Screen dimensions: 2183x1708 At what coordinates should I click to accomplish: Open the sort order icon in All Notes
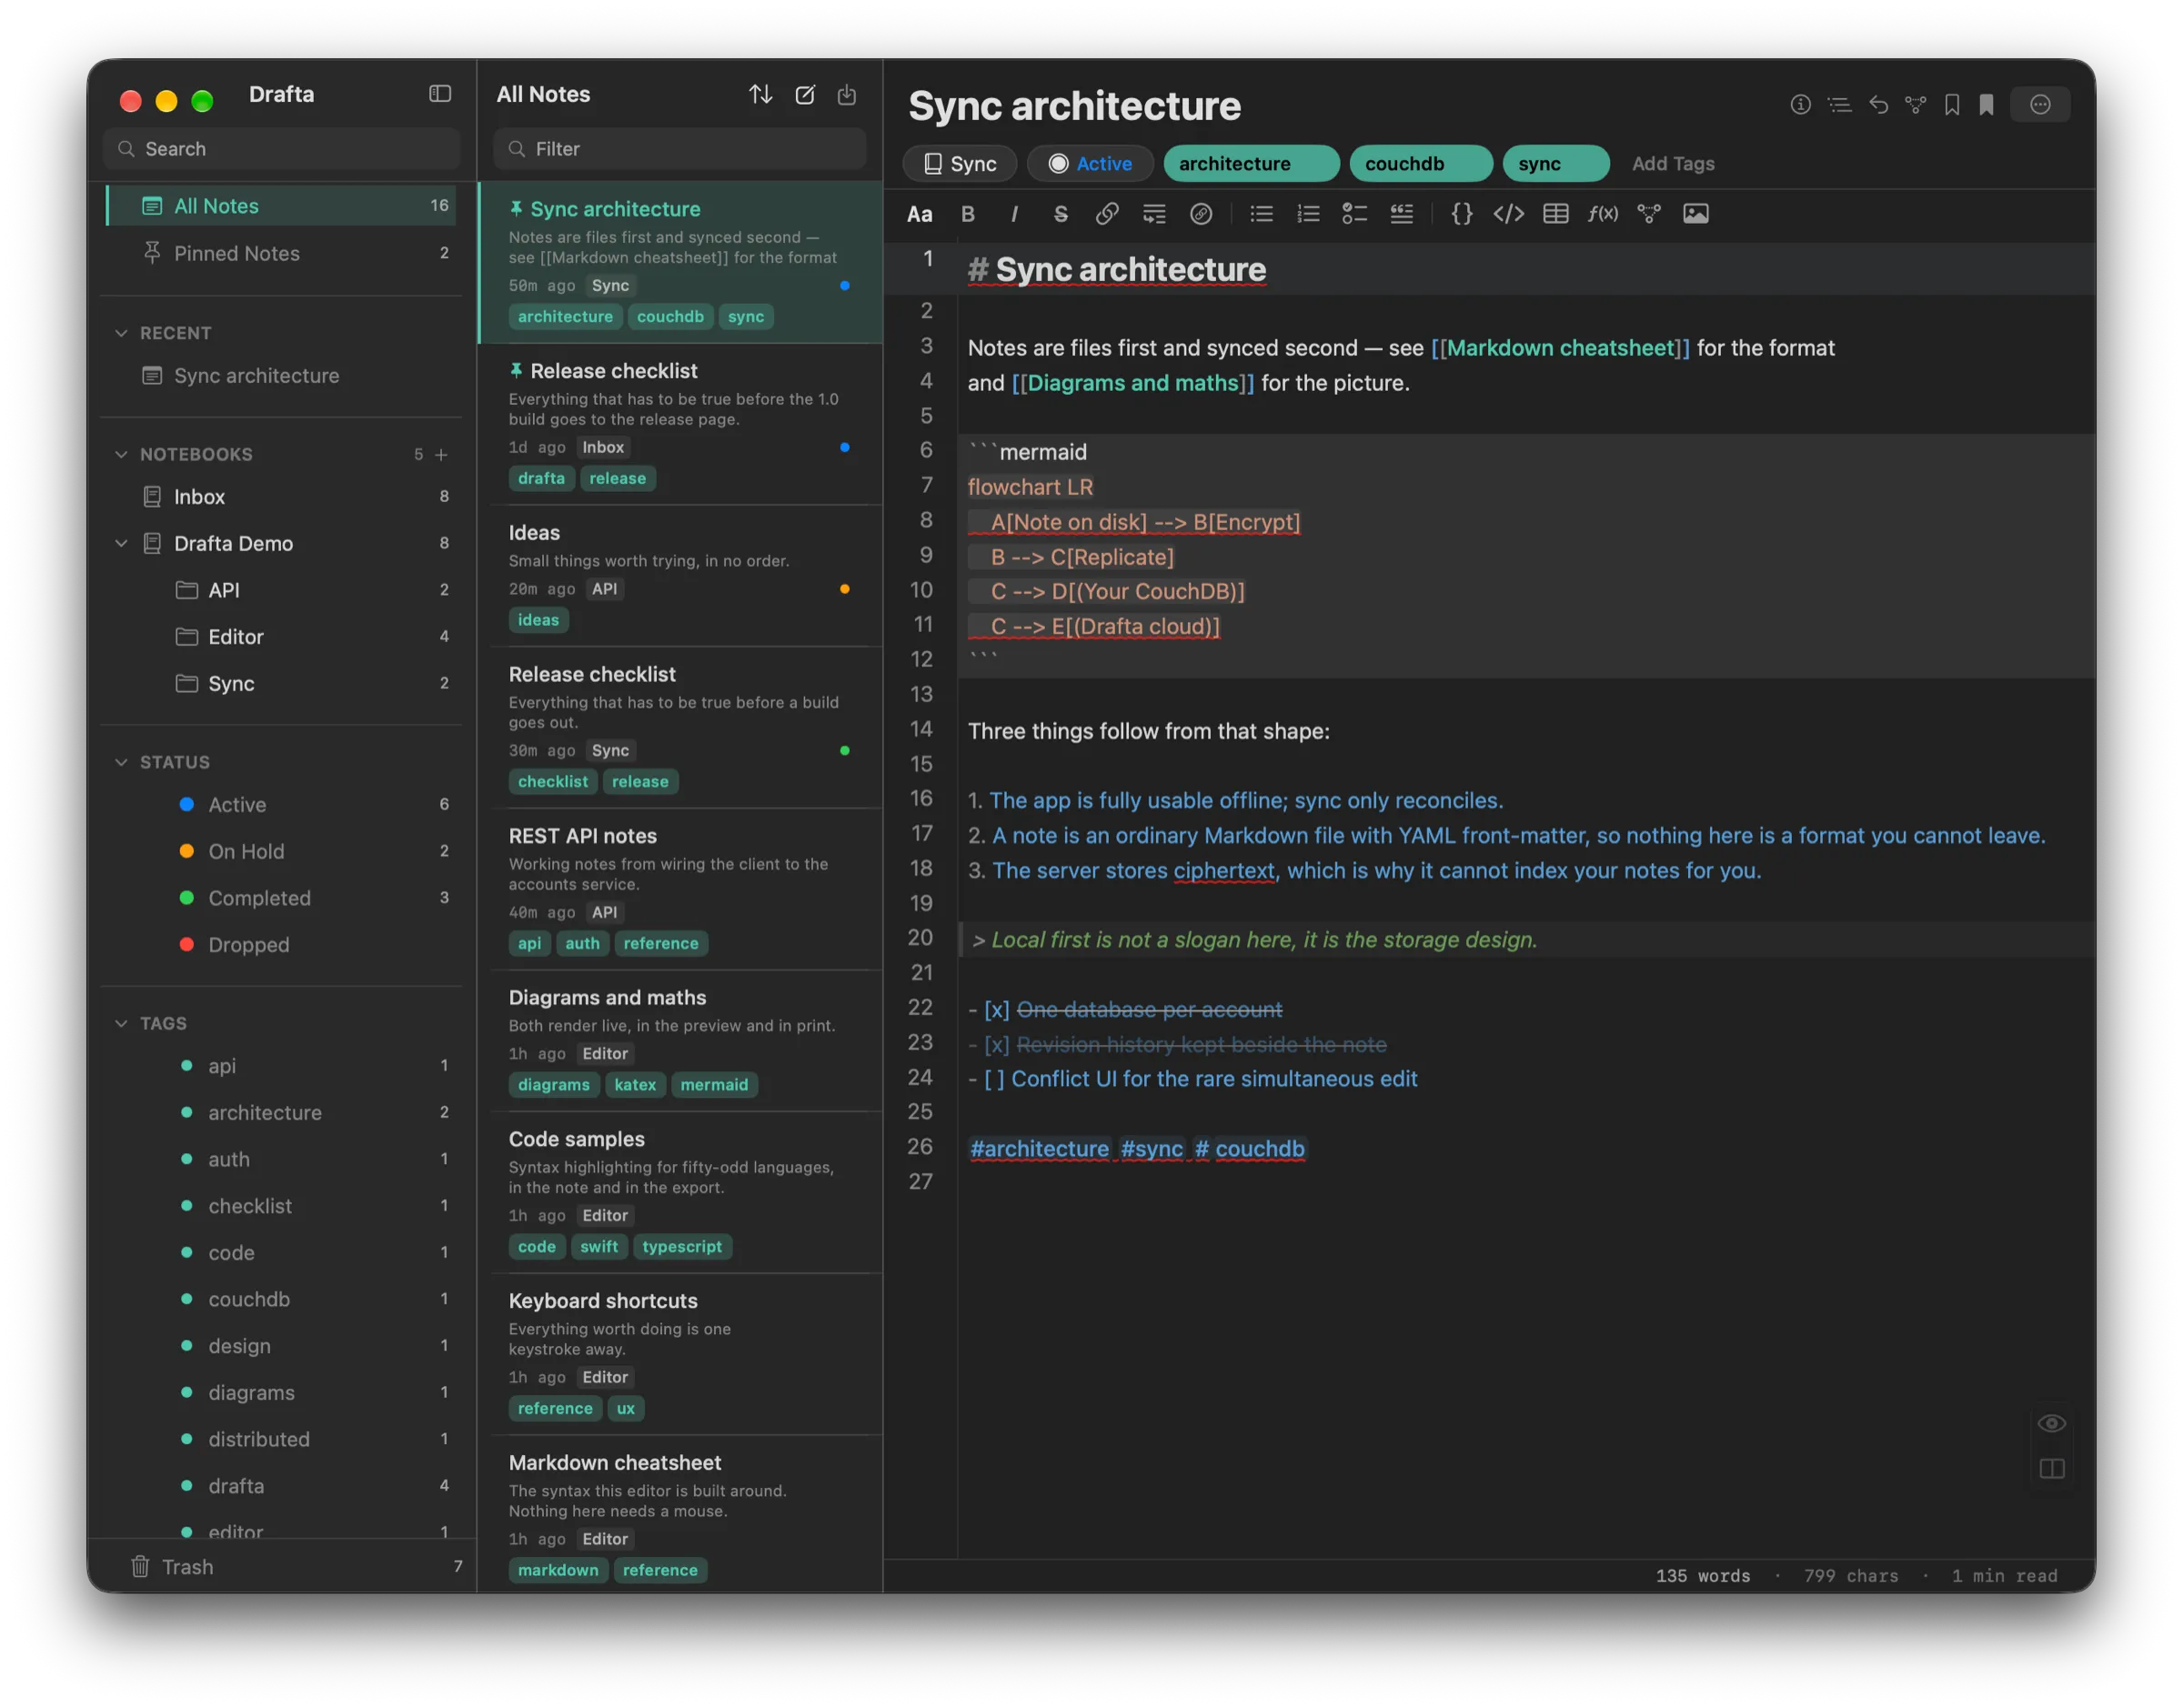pyautogui.click(x=761, y=94)
